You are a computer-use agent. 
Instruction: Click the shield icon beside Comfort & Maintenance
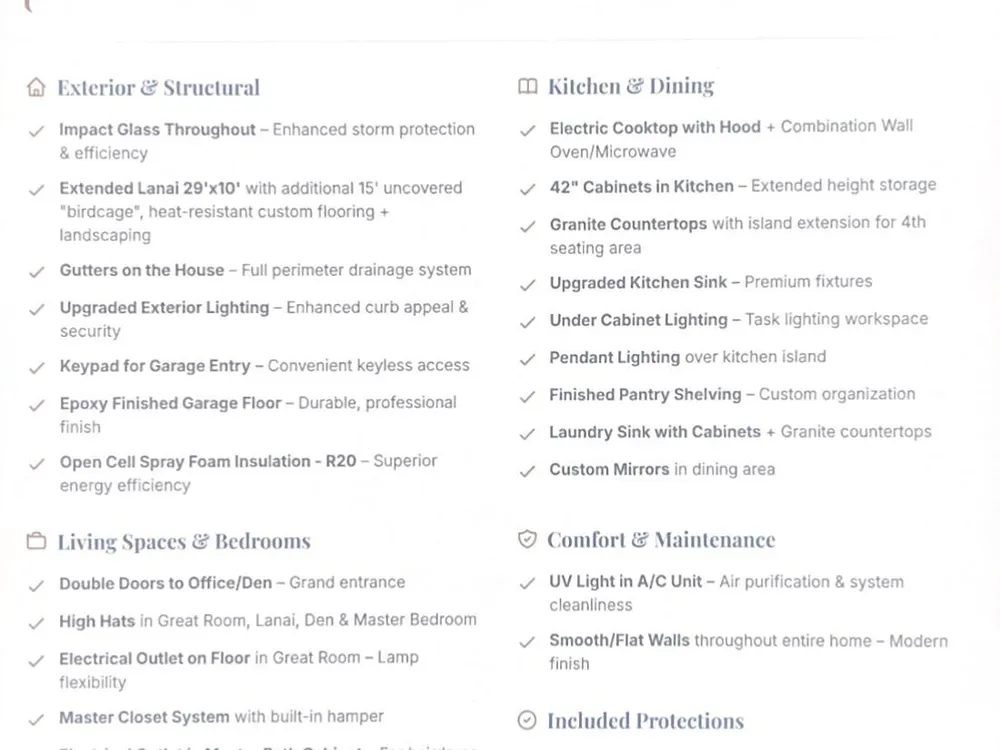point(527,540)
